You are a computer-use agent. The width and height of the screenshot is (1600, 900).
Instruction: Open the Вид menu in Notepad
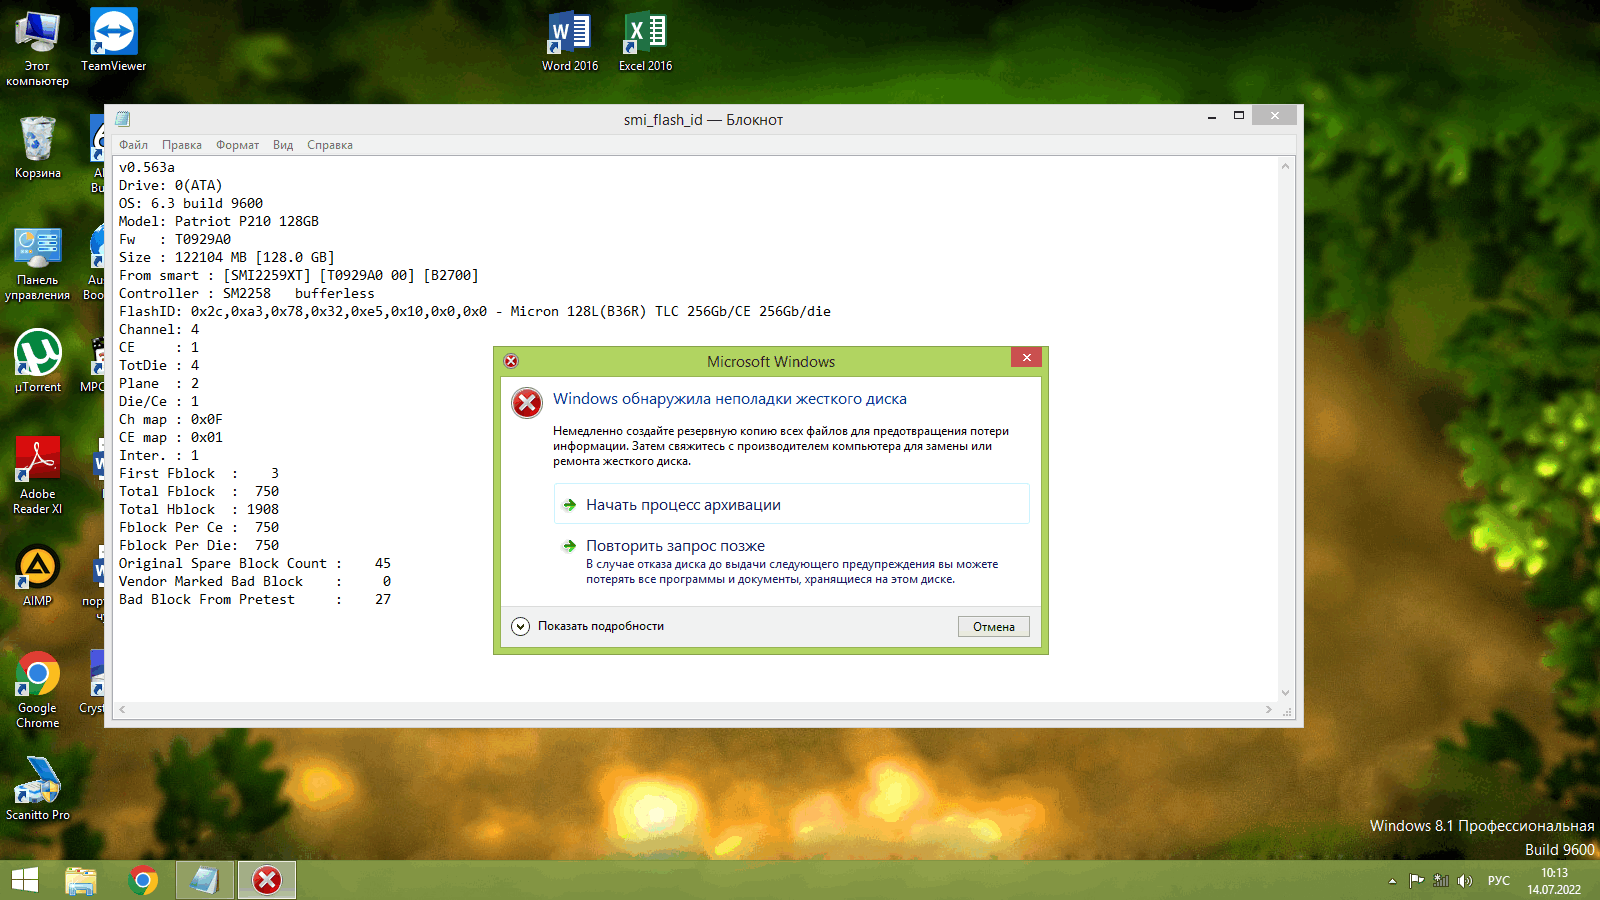tap(283, 145)
